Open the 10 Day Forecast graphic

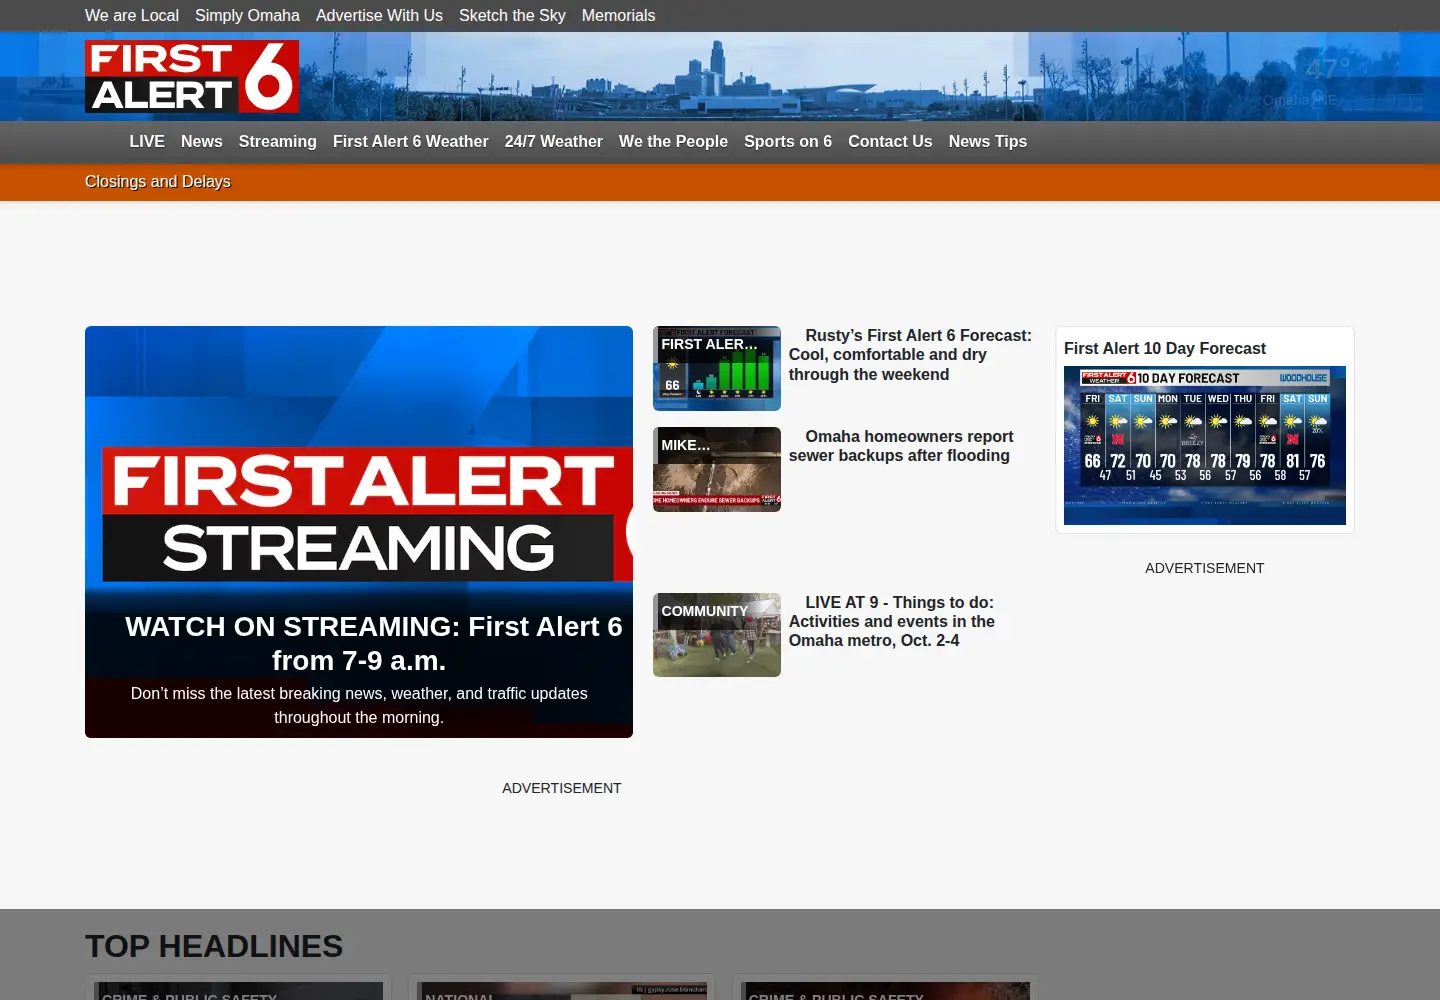tap(1205, 445)
